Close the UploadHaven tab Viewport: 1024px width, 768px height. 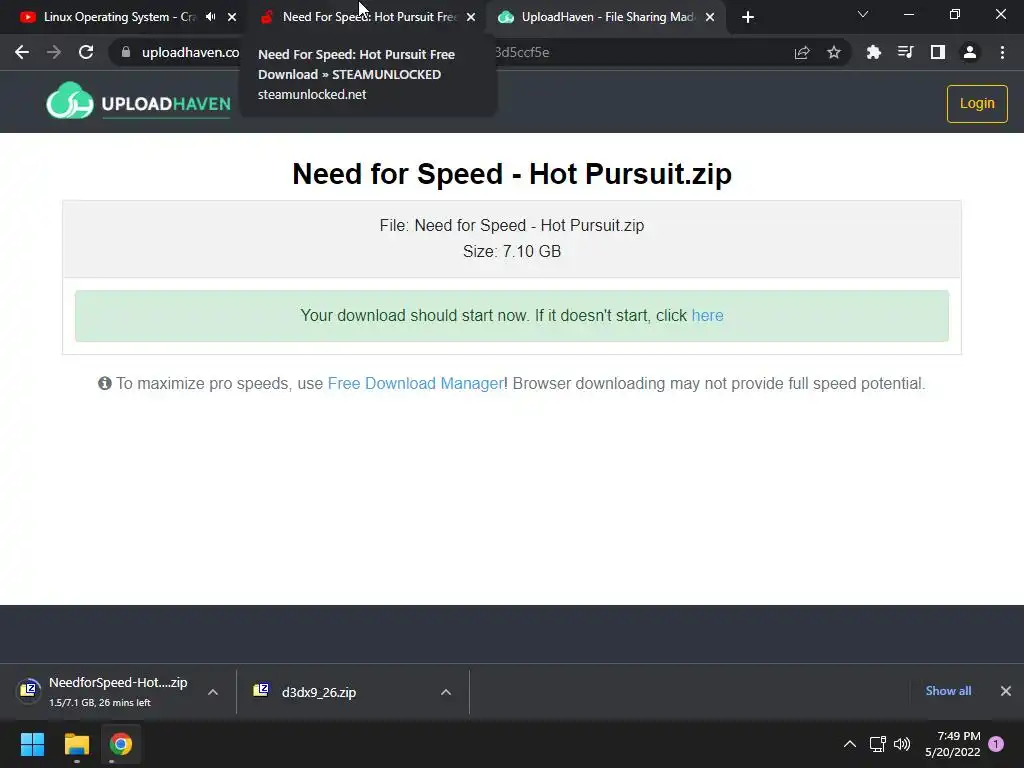(710, 17)
